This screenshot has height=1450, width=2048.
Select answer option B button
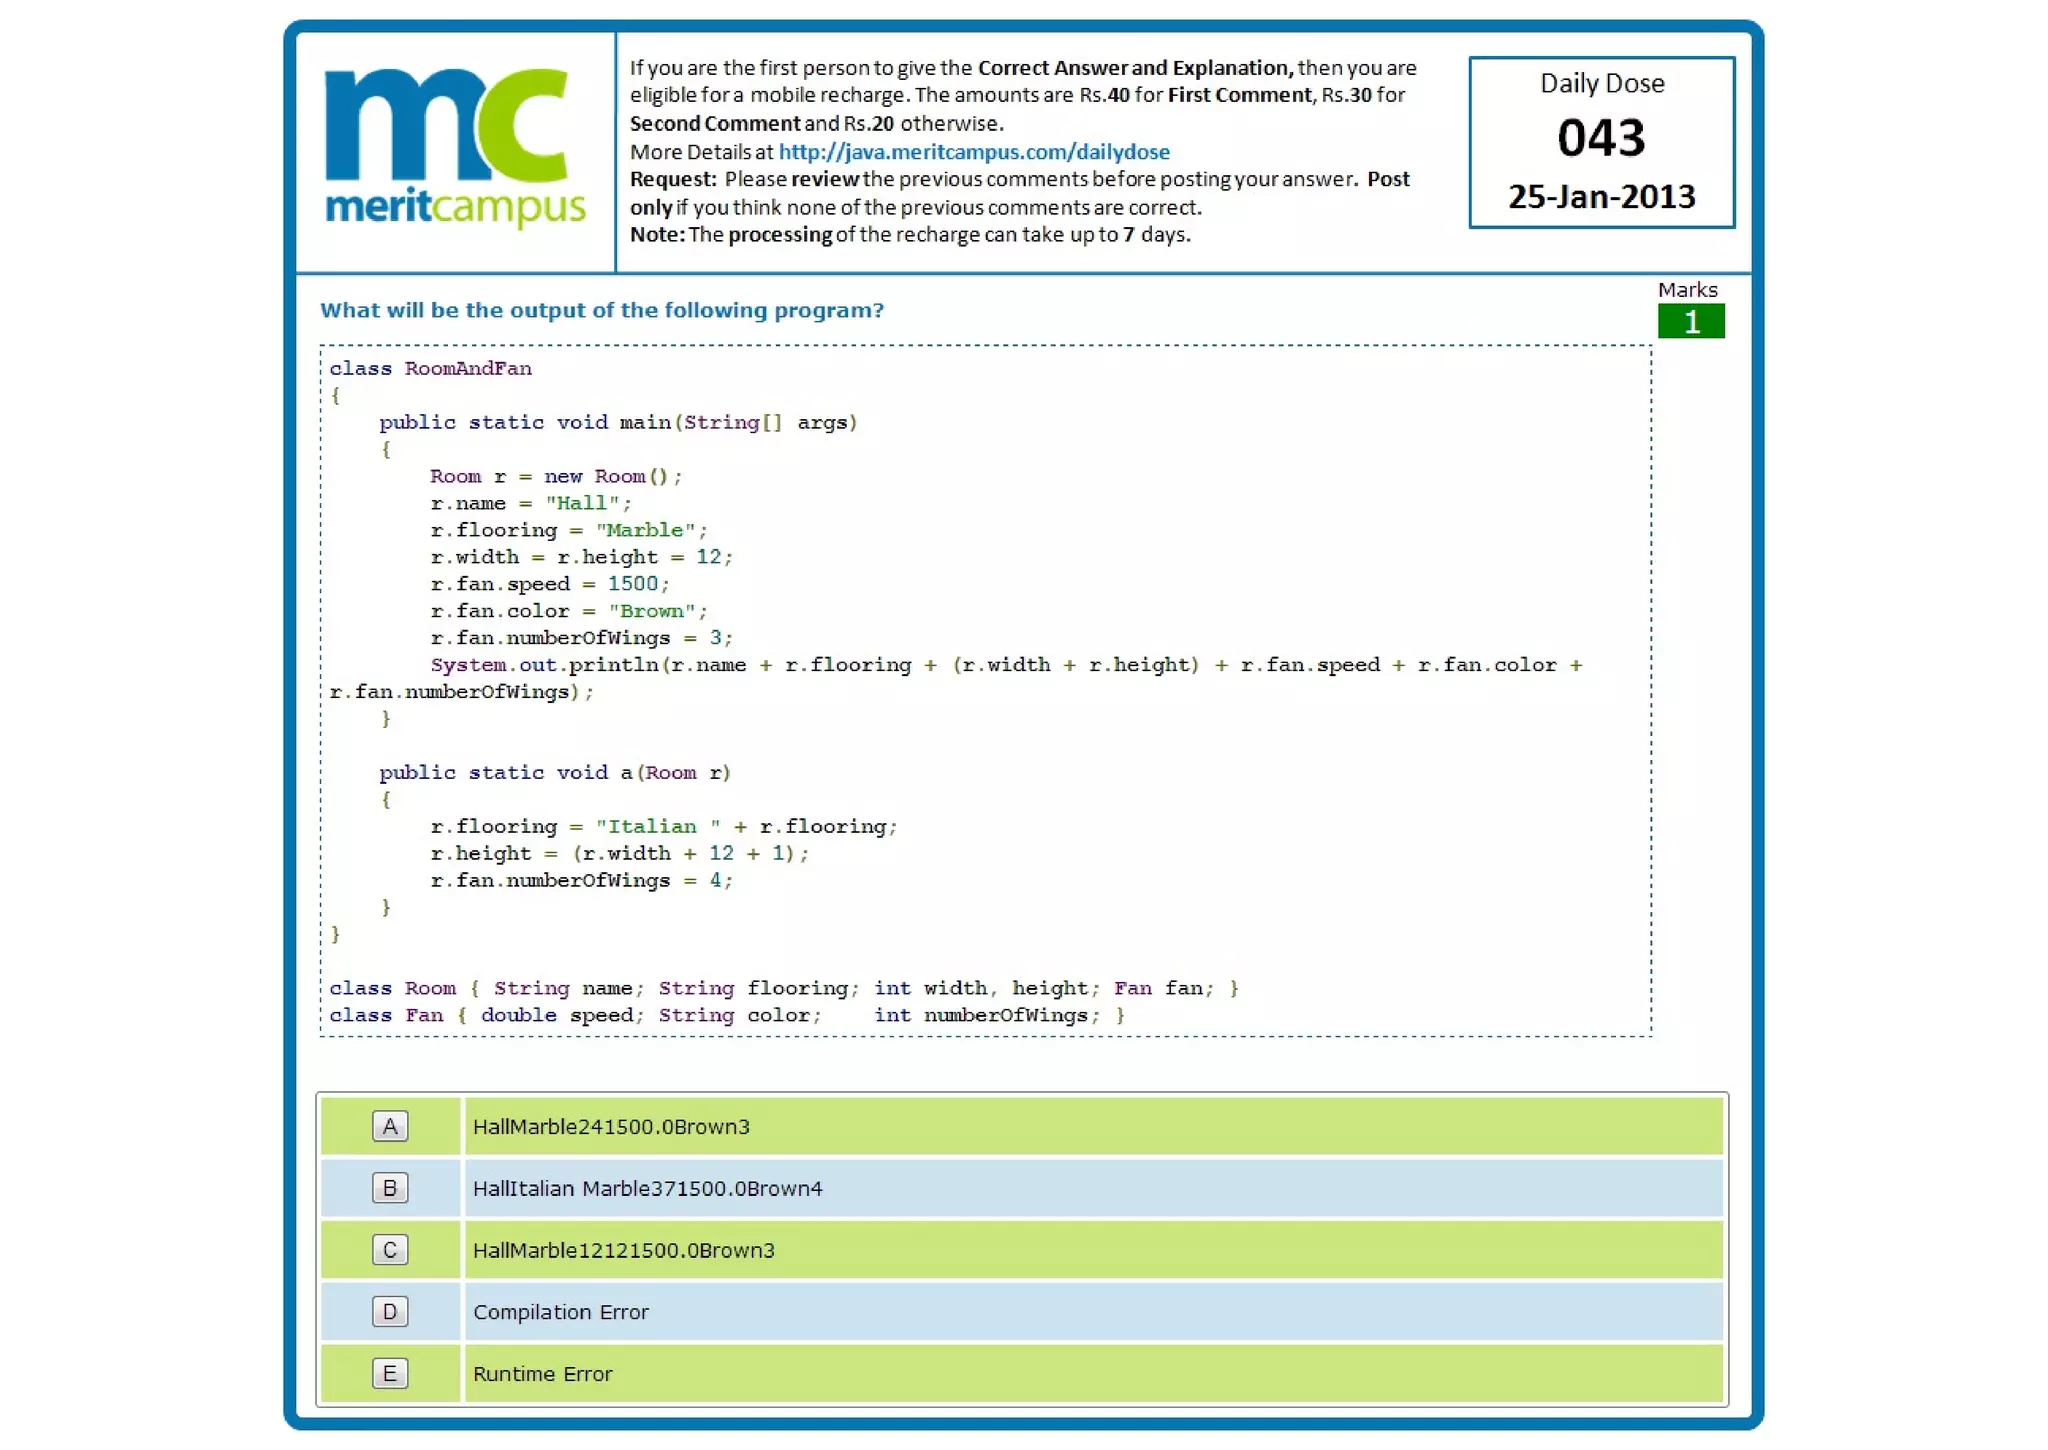coord(390,1188)
